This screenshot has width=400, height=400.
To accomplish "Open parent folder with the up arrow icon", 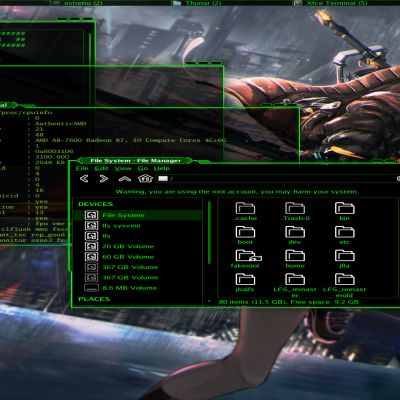I will pos(125,179).
